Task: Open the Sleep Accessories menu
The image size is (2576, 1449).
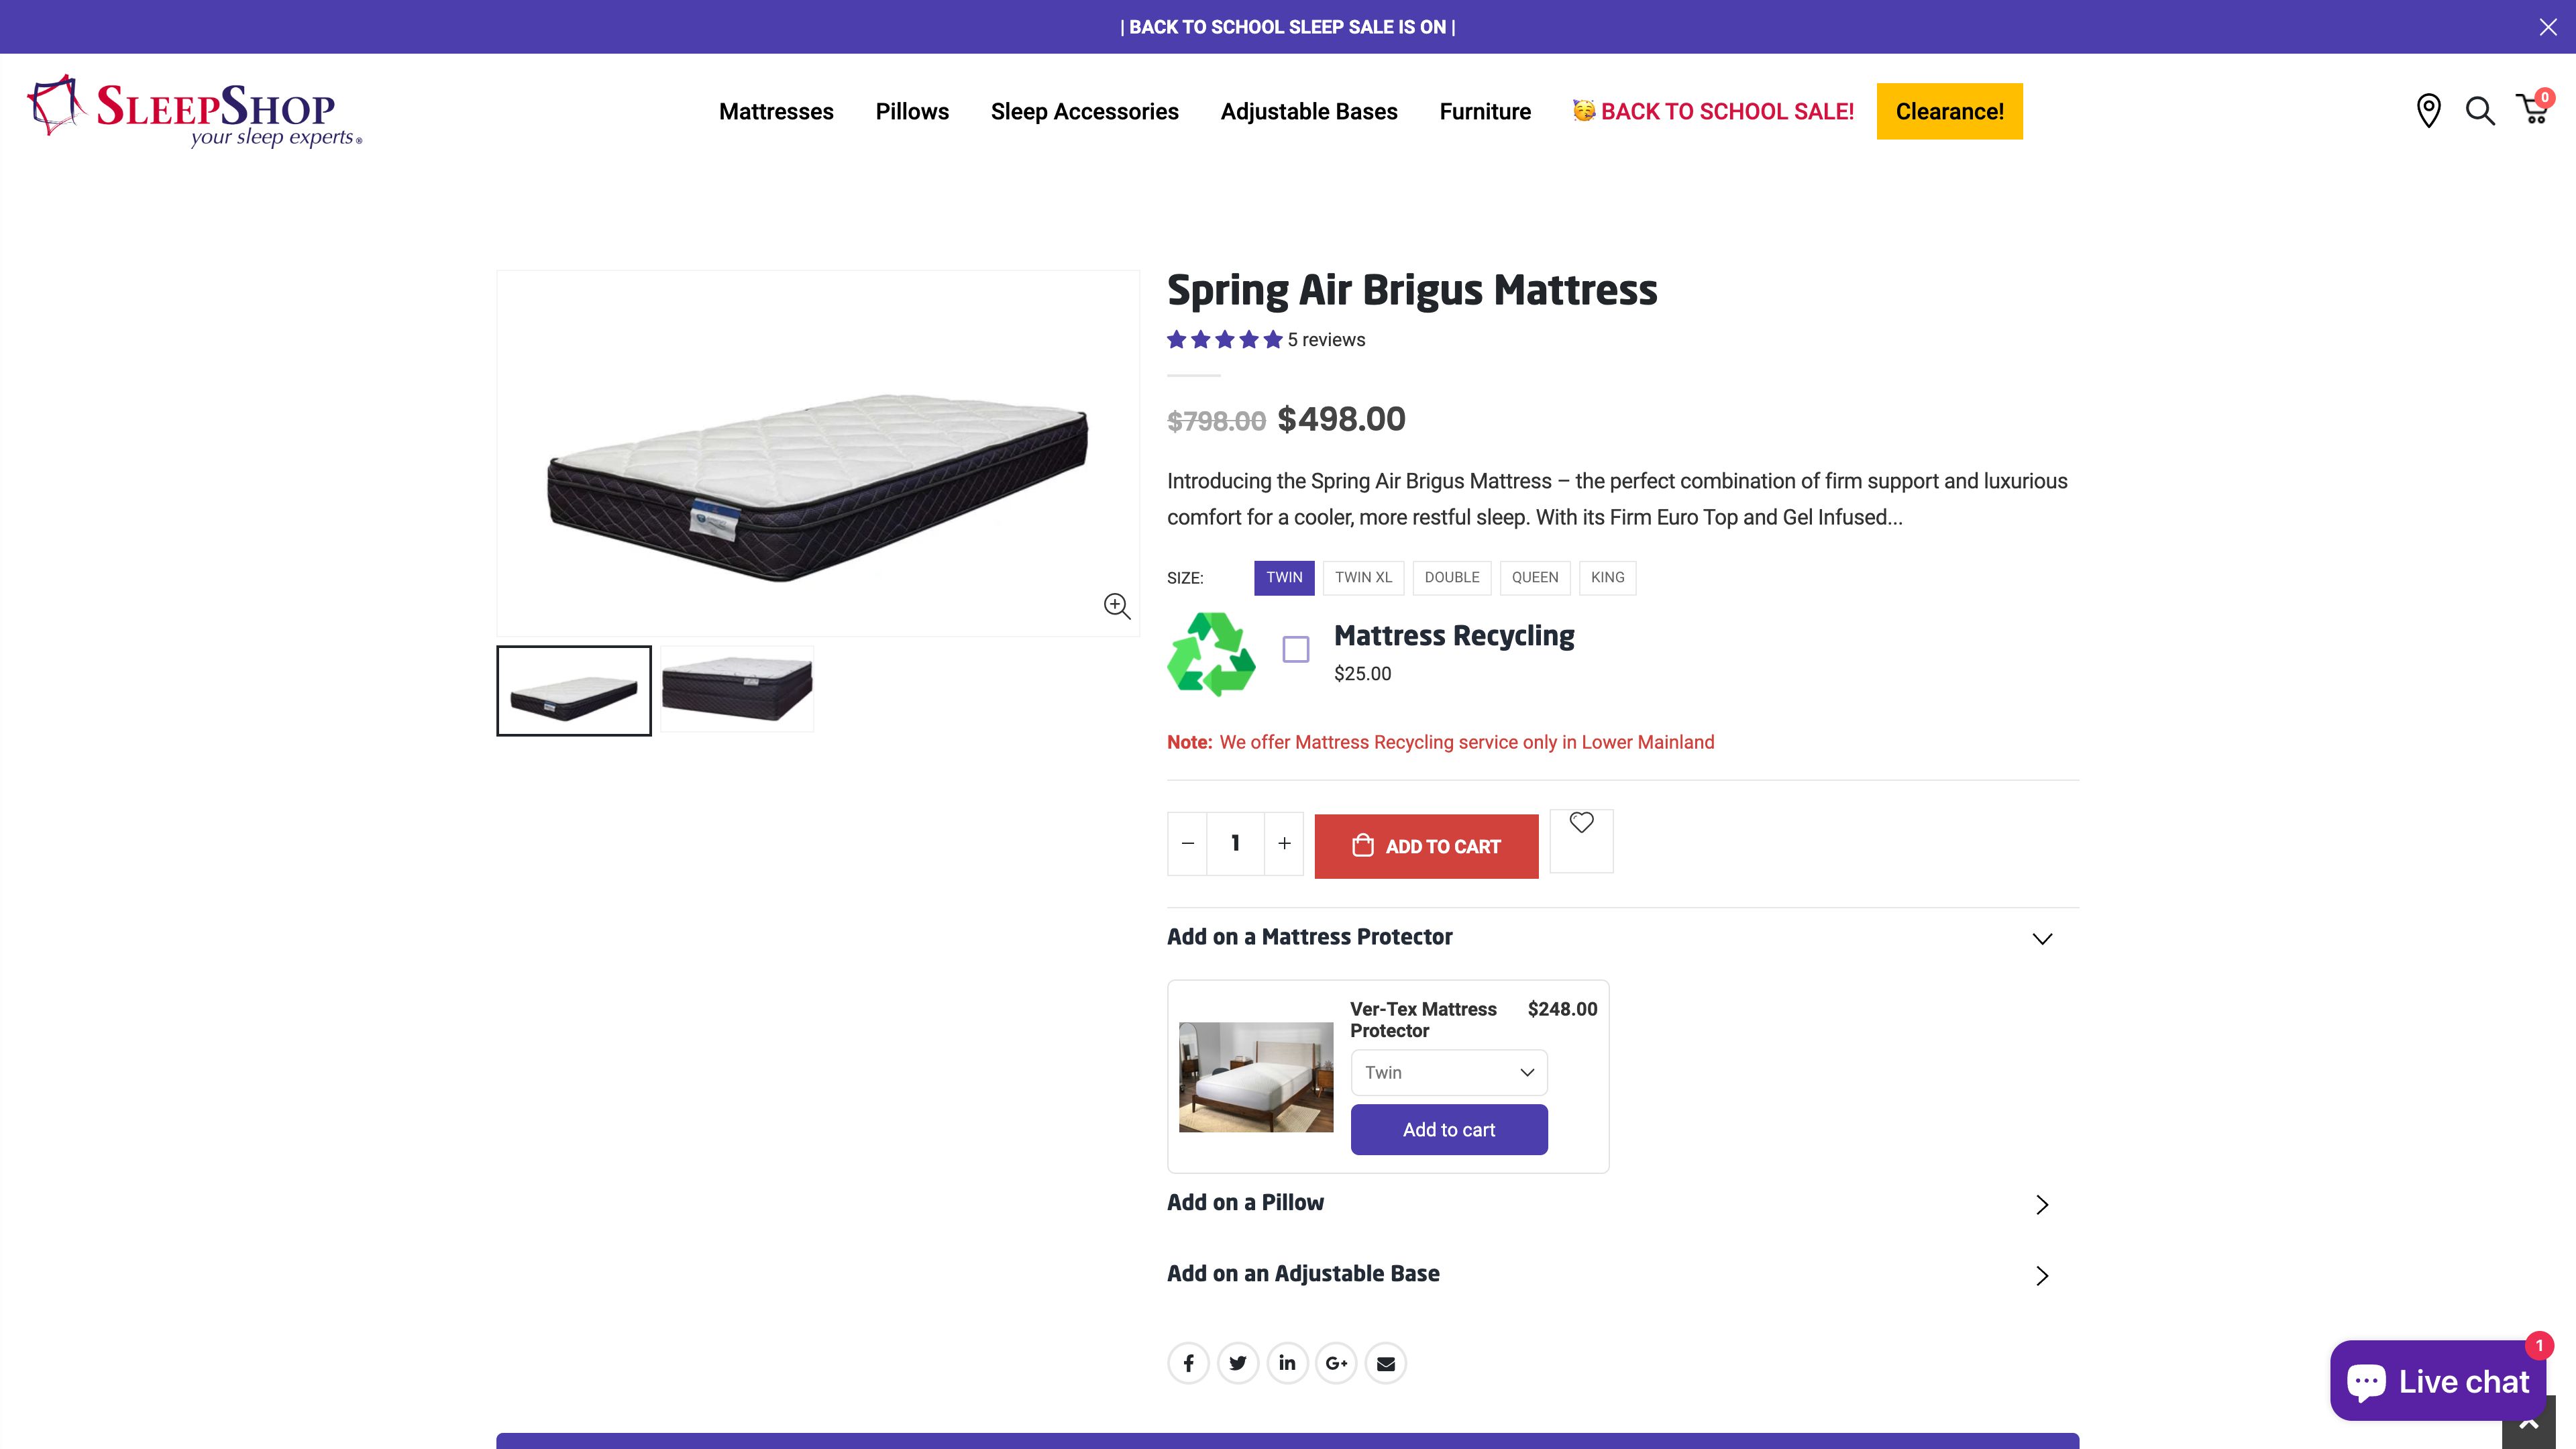Action: point(1085,111)
